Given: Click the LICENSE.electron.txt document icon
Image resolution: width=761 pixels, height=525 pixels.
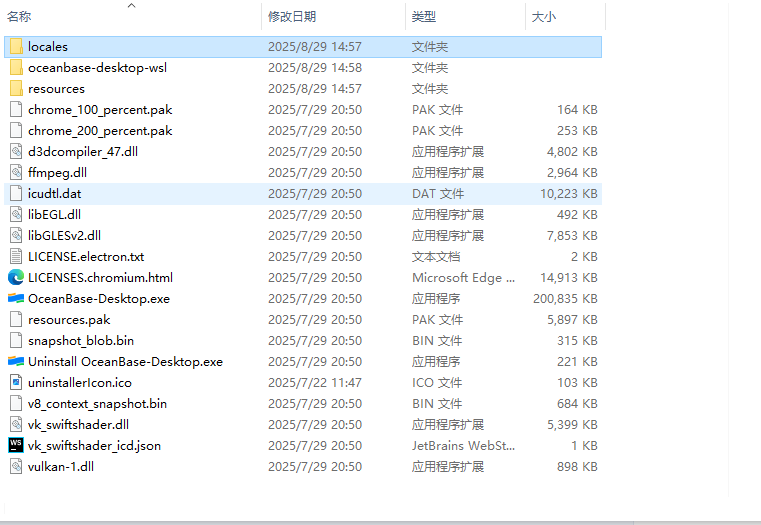Looking at the screenshot, I should click(x=16, y=256).
